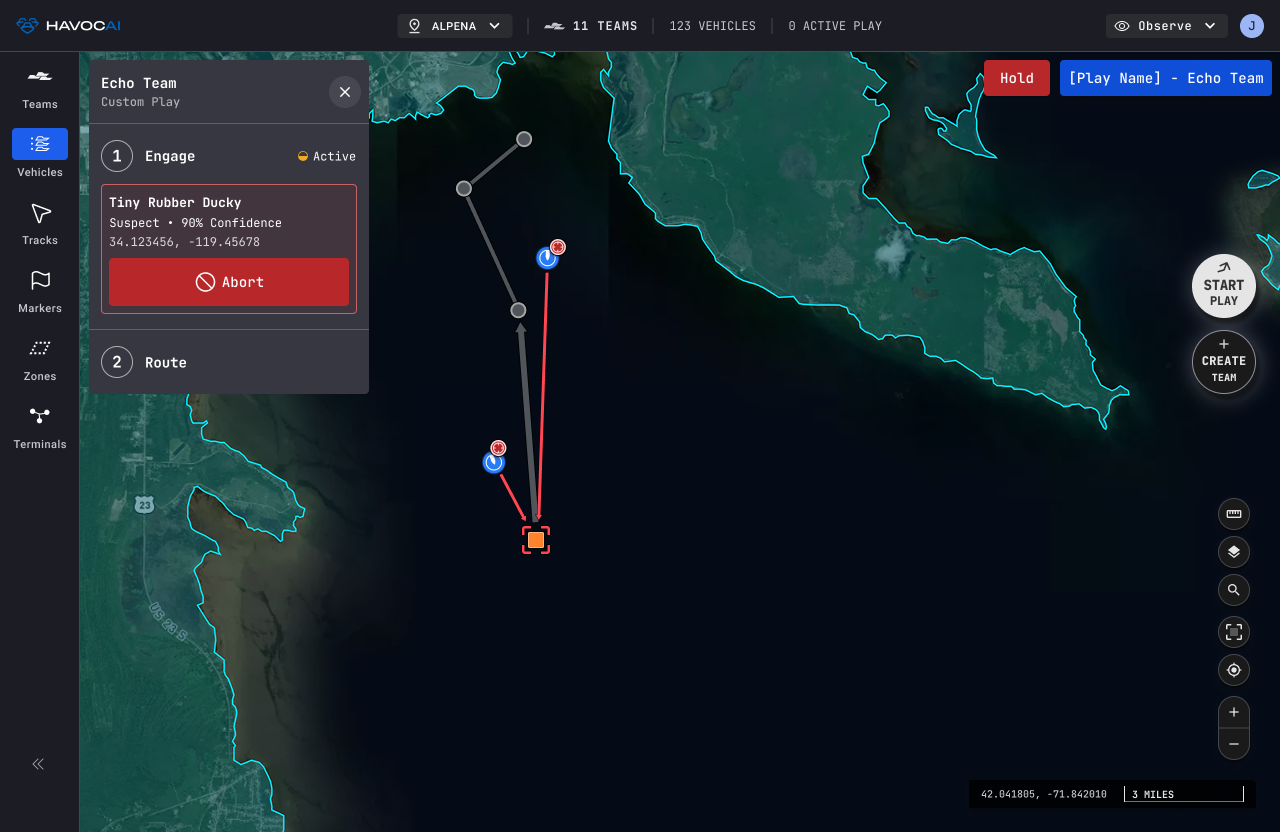Abort the Tiny Rubber Ducky engagement
The width and height of the screenshot is (1280, 832).
pos(229,282)
